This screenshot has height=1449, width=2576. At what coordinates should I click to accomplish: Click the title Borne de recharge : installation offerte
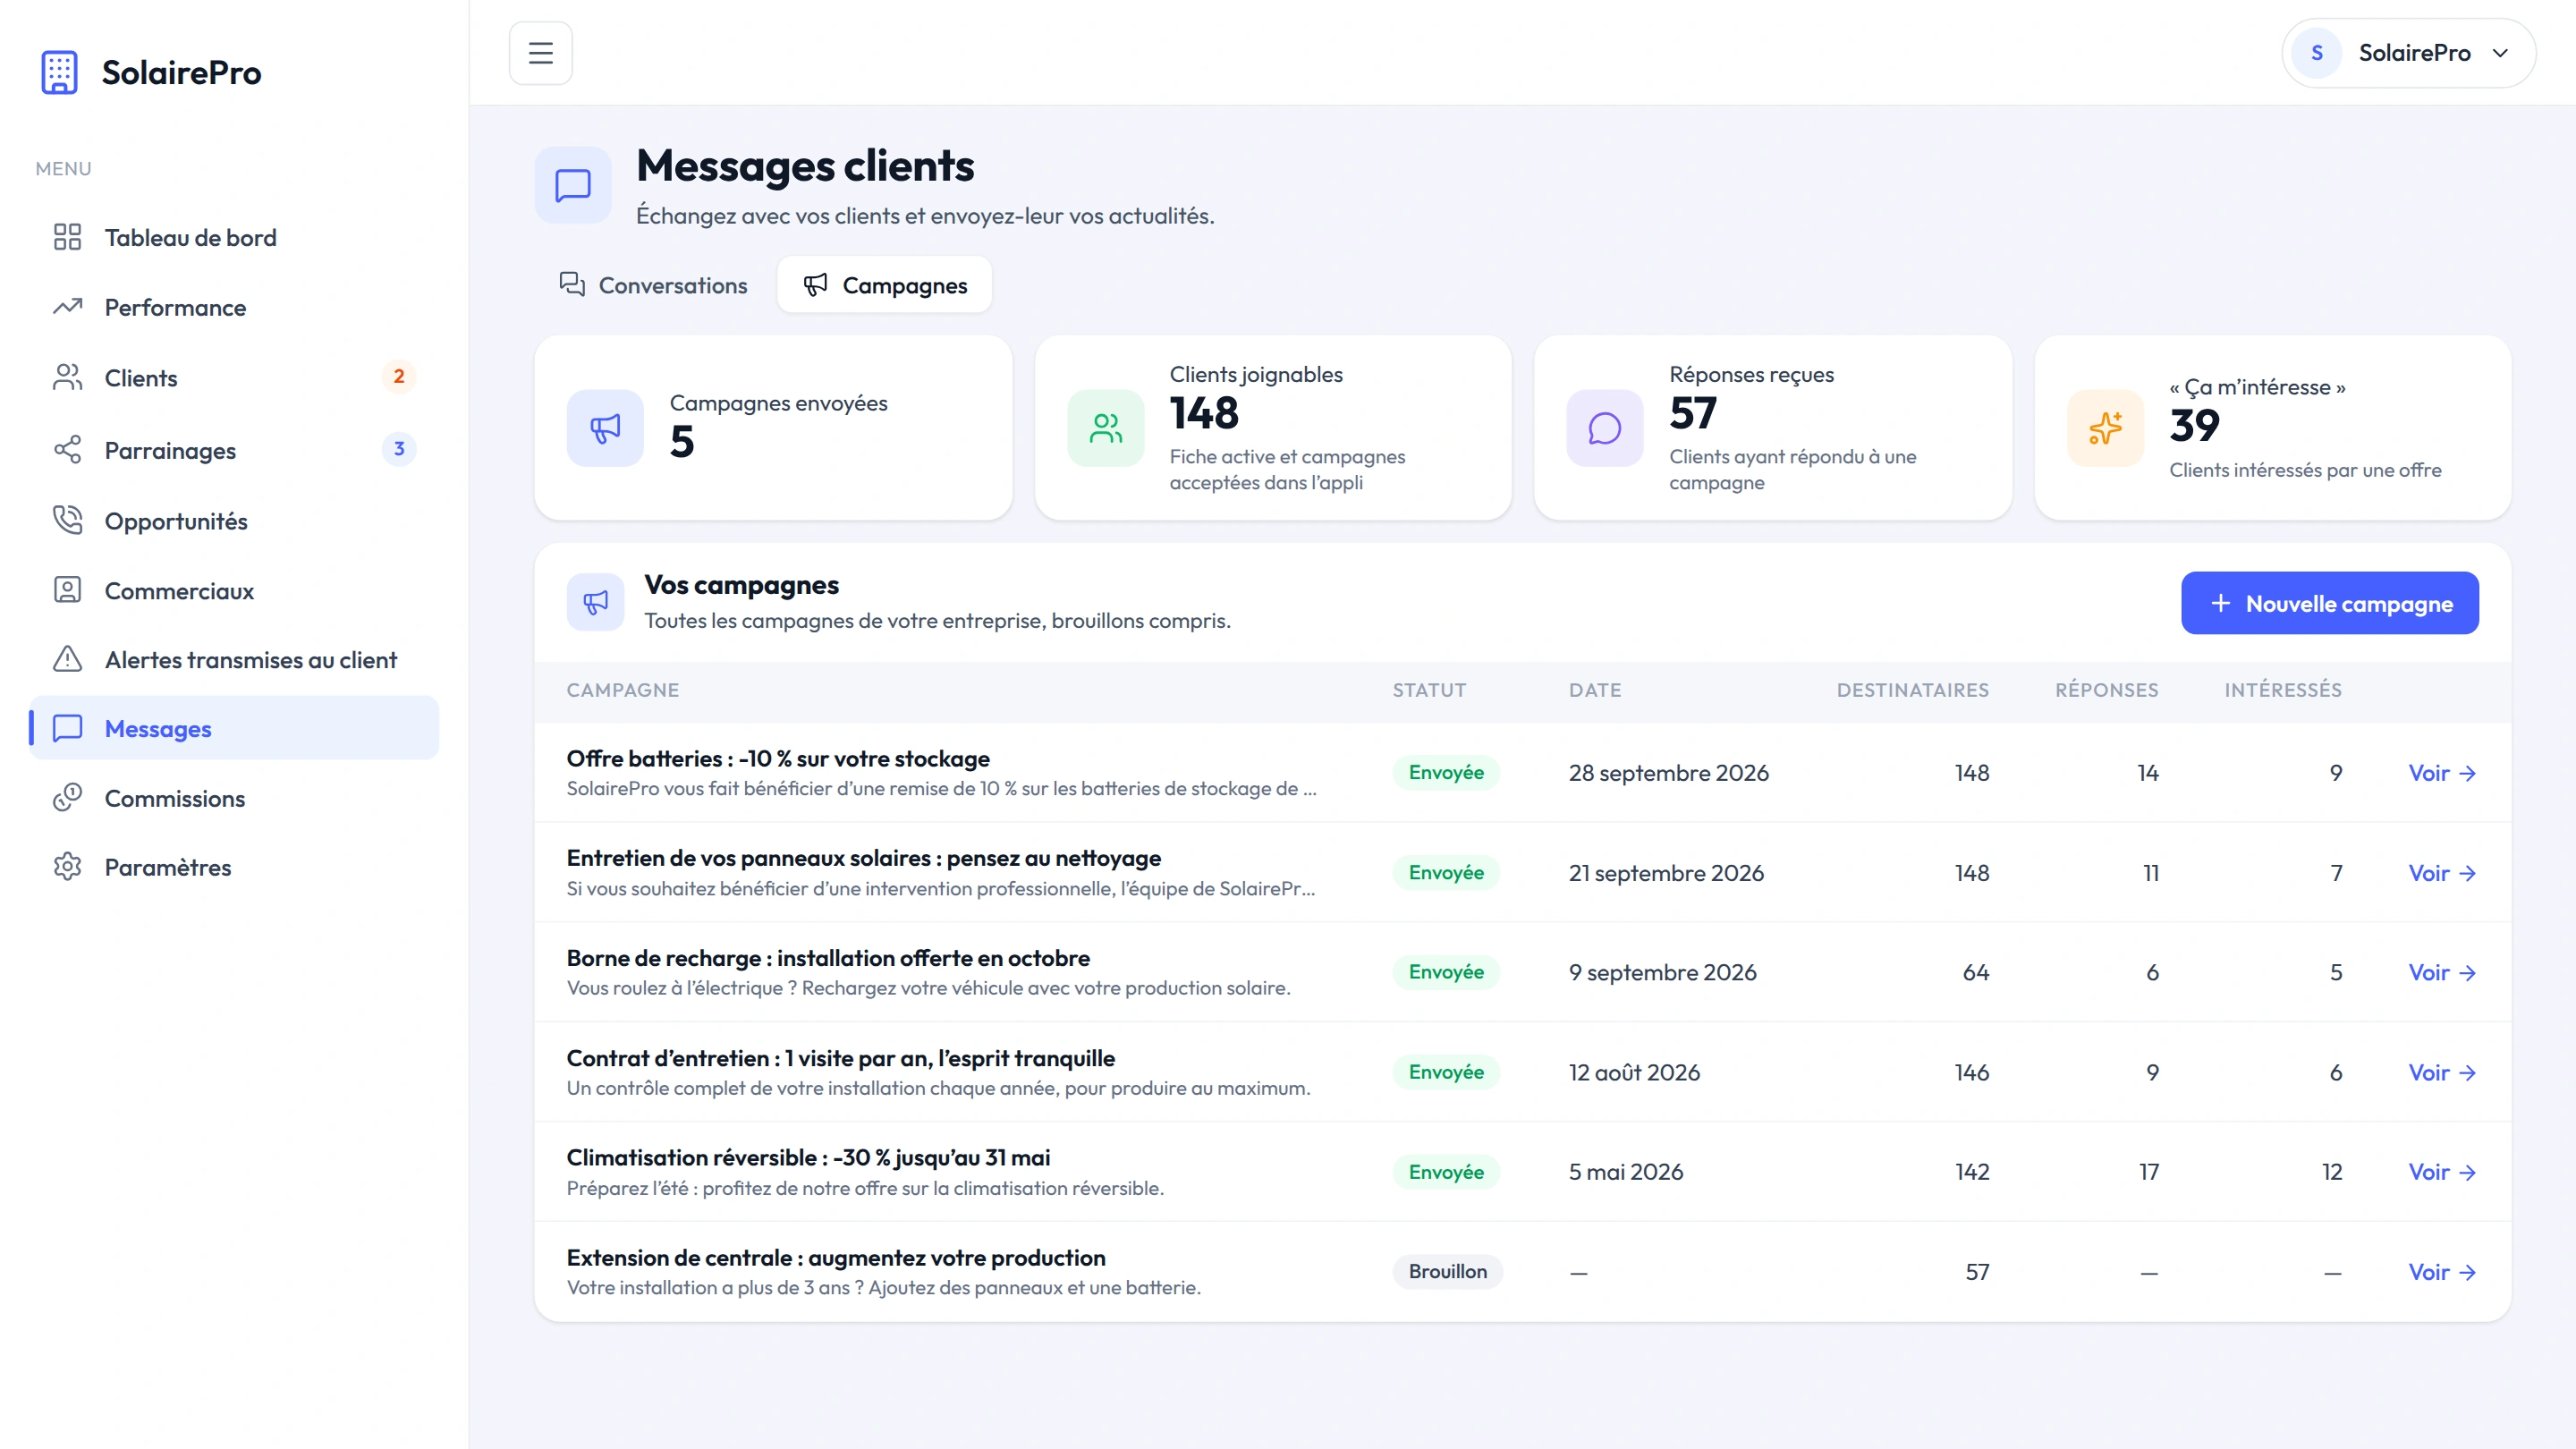click(827, 958)
